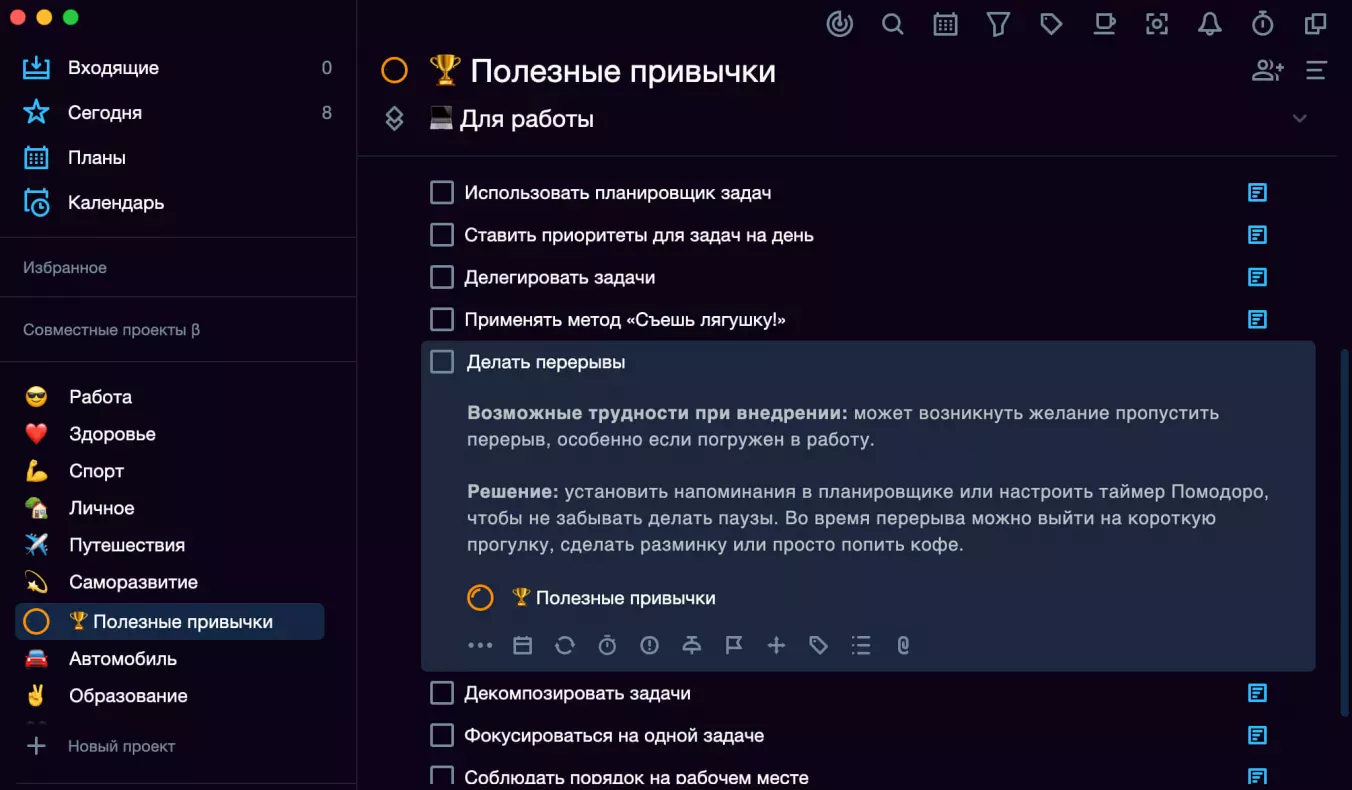Open note icon for «Декомпозировать задачи»
Viewport: 1352px width, 790px height.
pyautogui.click(x=1258, y=693)
